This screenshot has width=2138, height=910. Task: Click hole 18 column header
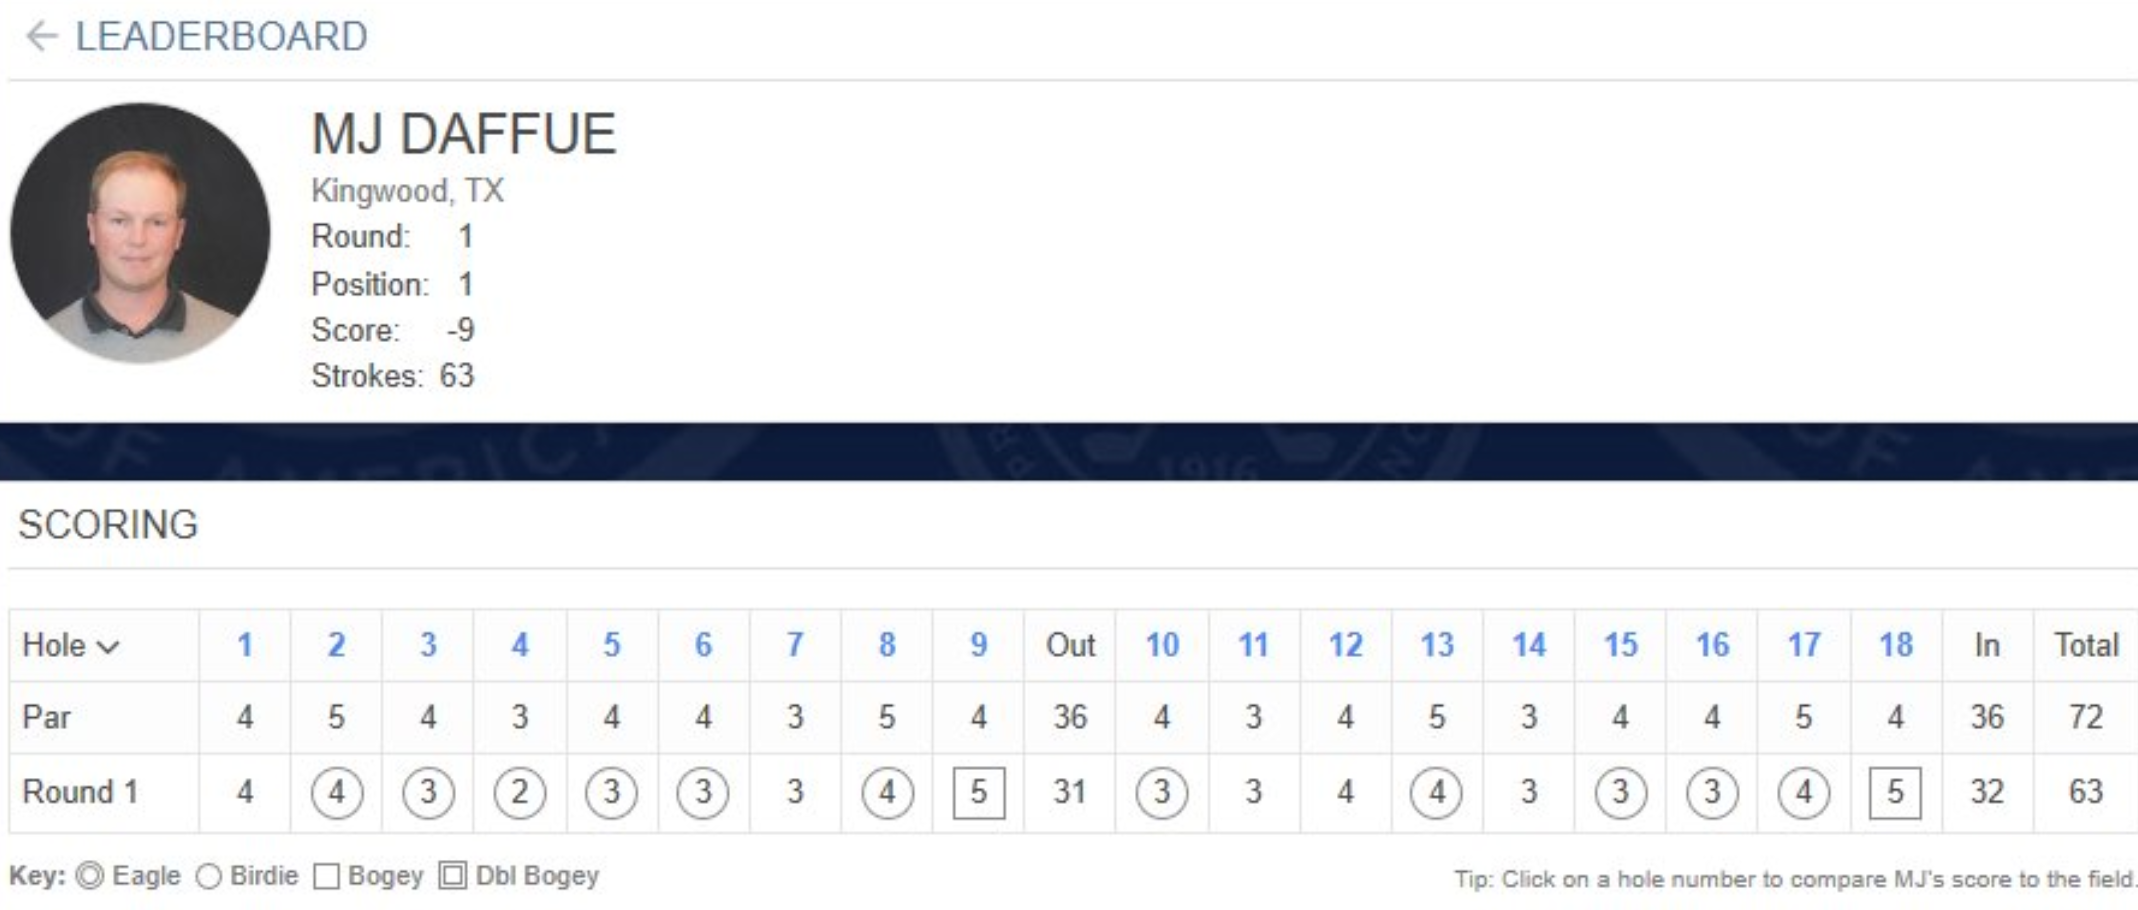point(1896,645)
